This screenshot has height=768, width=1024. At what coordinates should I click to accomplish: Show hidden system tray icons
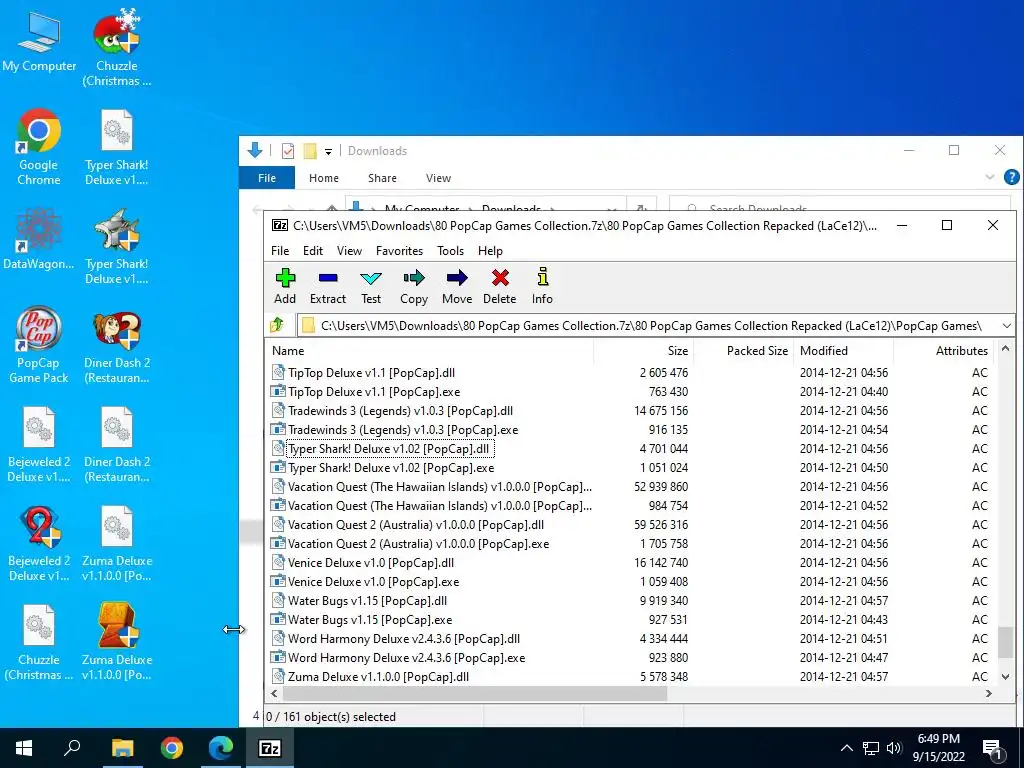pos(846,748)
